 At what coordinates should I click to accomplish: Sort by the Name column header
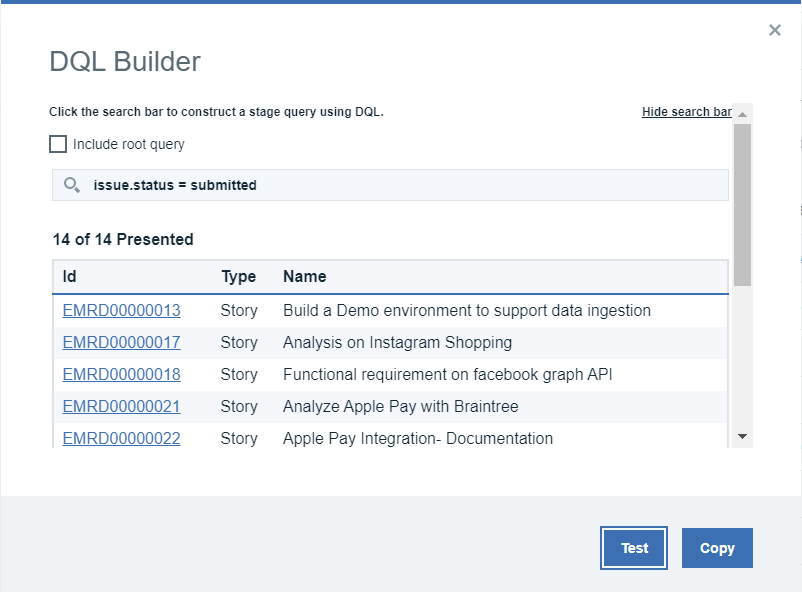305,276
